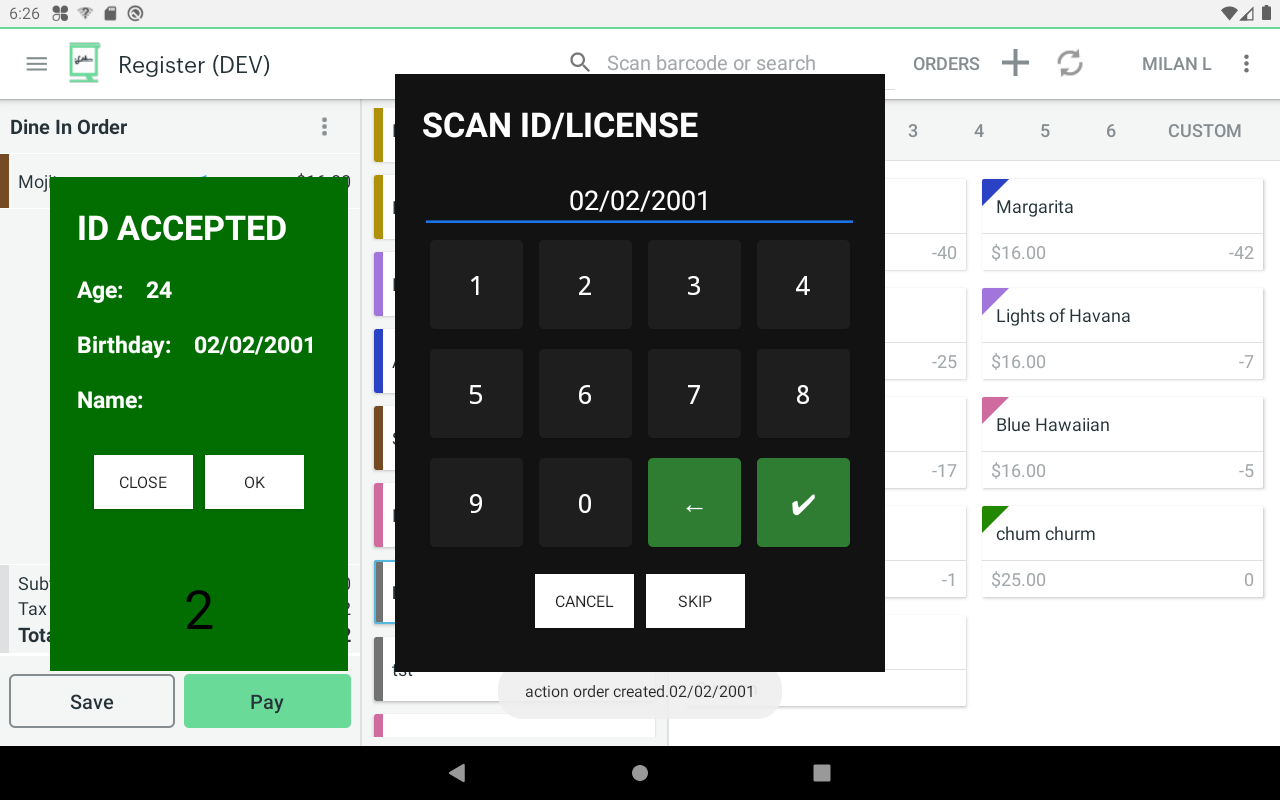Open Dine In Order options menu
This screenshot has width=1280, height=800.
[x=324, y=127]
